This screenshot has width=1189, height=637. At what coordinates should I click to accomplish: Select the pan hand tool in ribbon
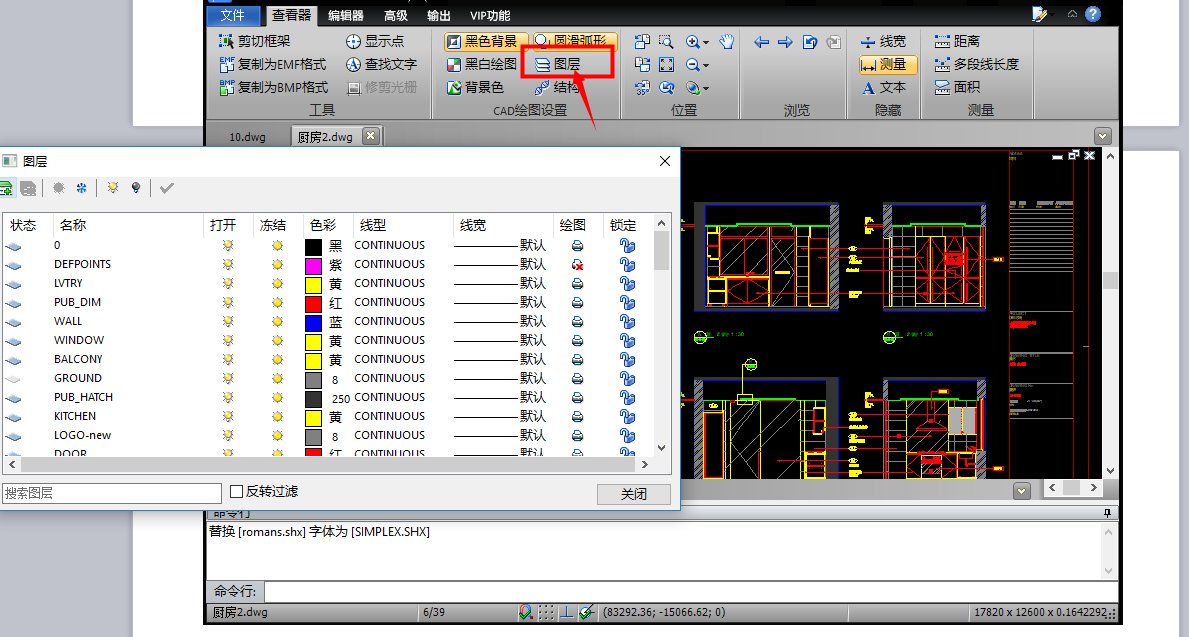point(727,42)
